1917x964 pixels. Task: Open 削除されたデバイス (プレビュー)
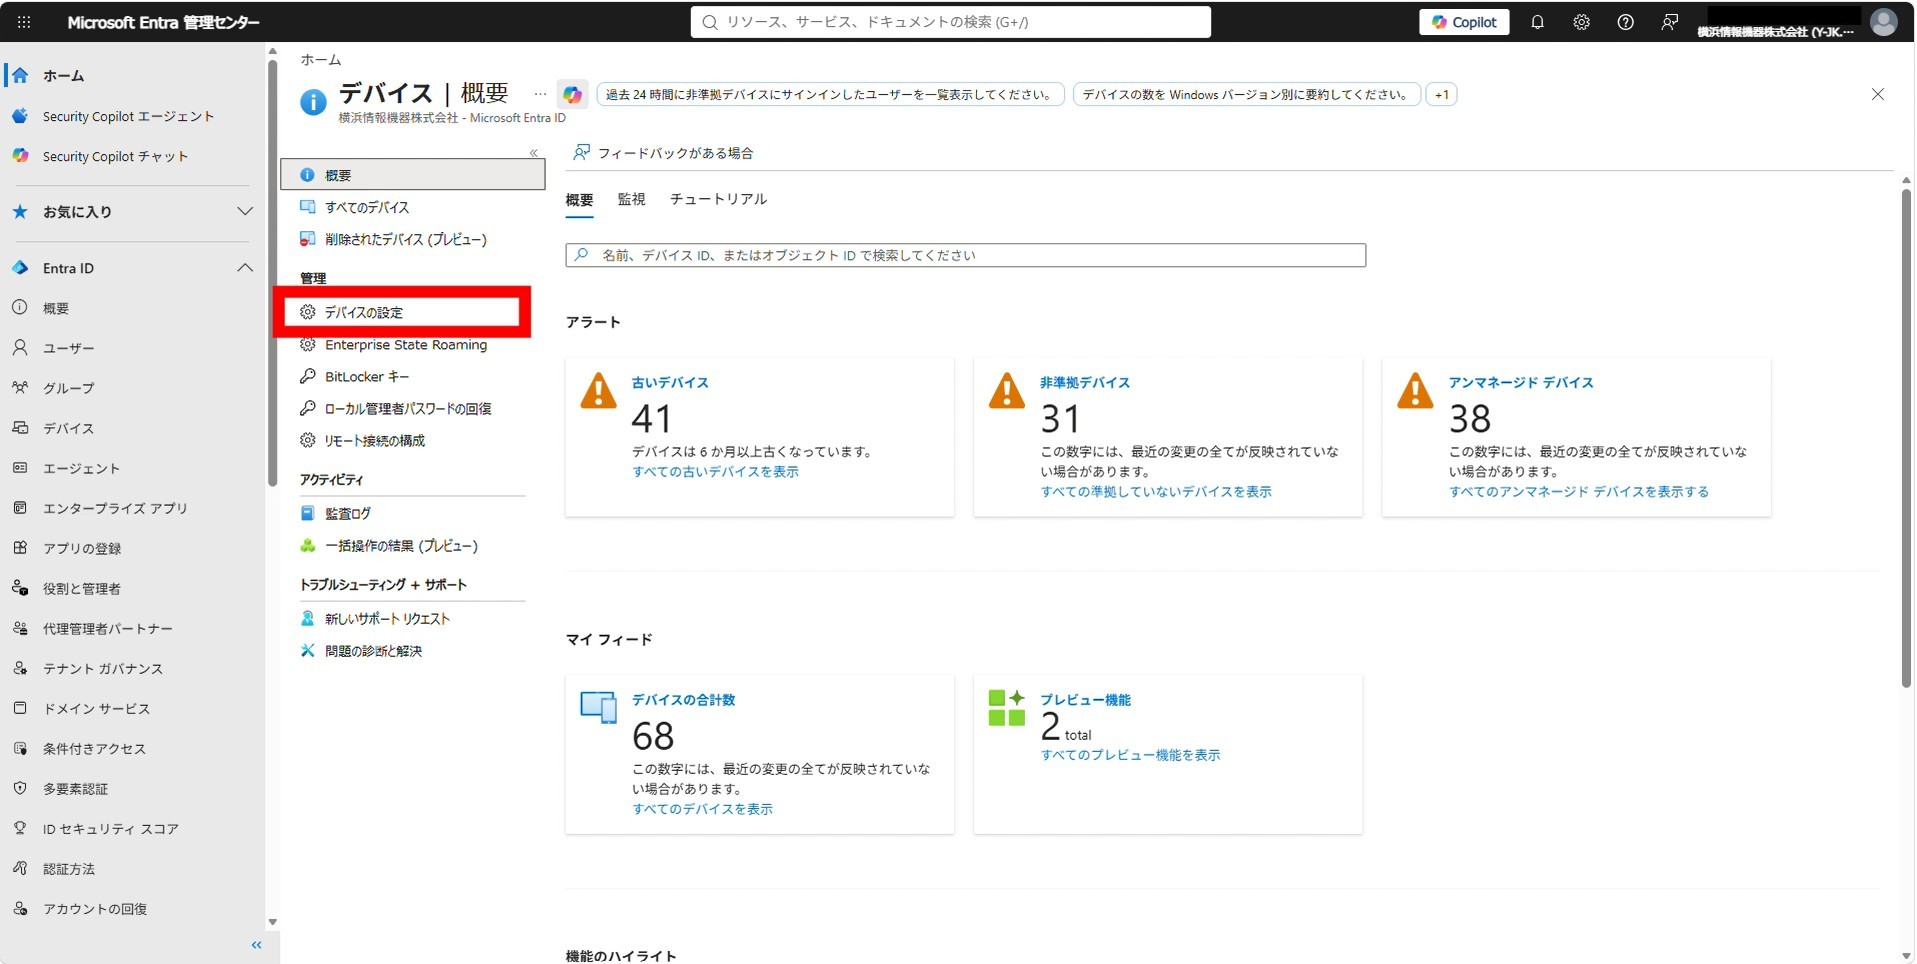406,239
